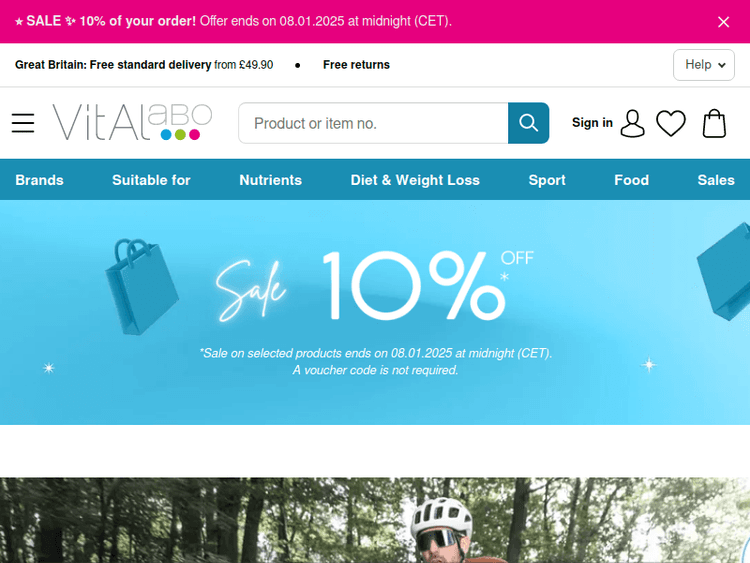Click the cyclist promotional image

click(x=375, y=520)
